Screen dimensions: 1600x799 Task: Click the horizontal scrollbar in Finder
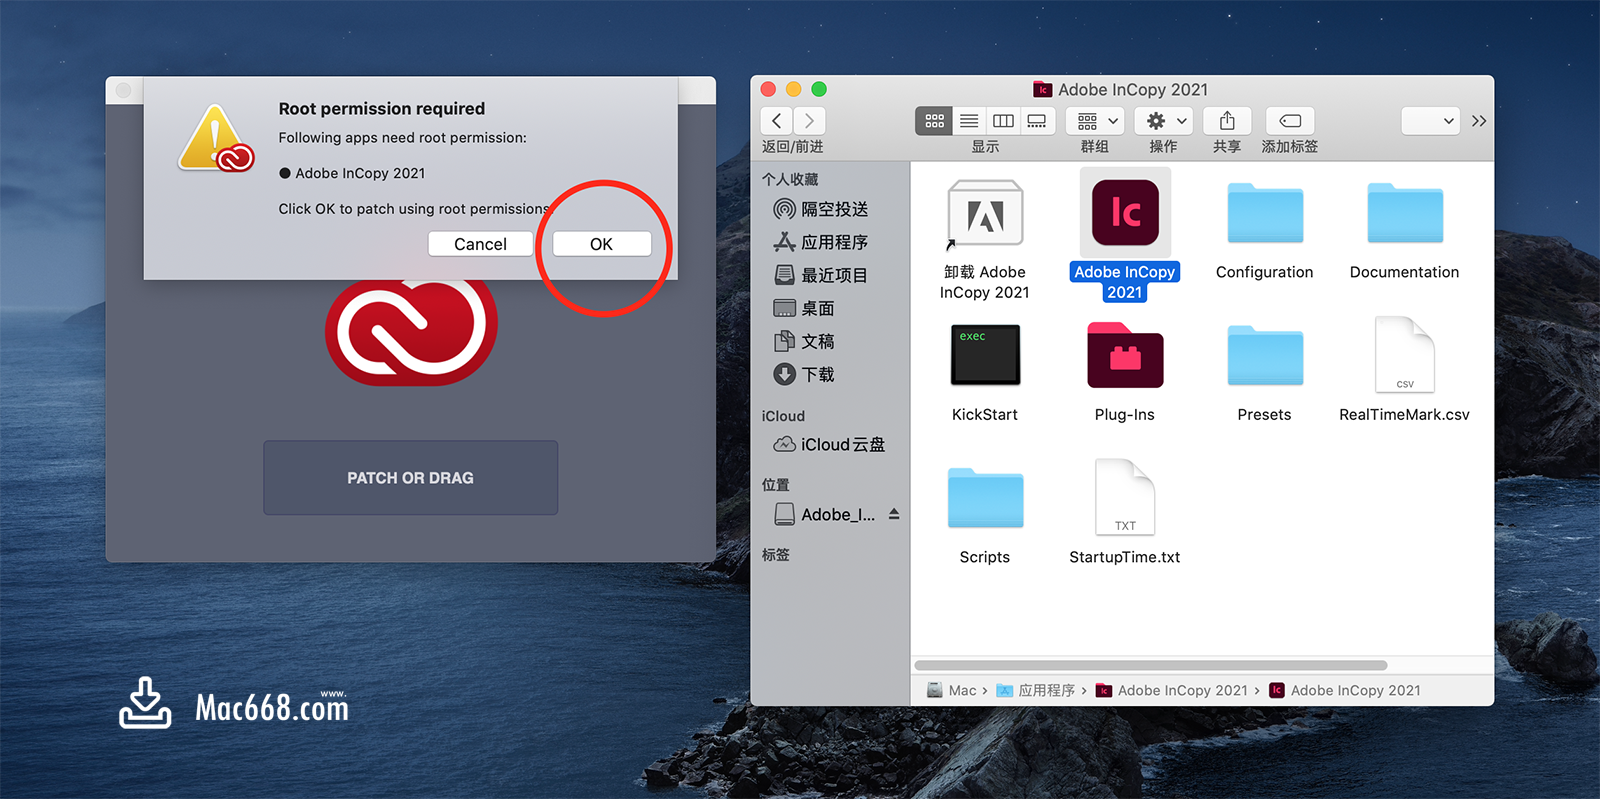pos(1150,665)
